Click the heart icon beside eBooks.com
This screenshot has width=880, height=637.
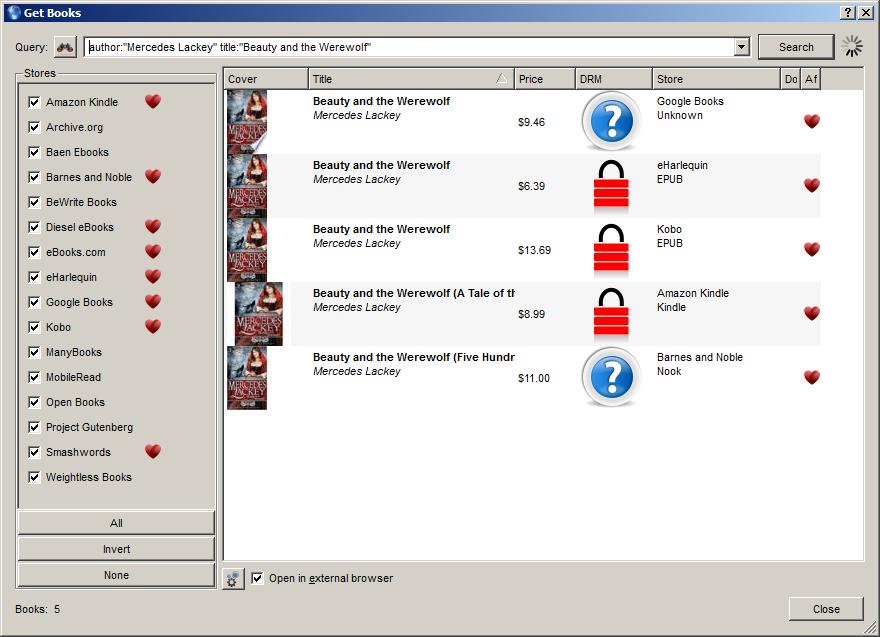(153, 251)
